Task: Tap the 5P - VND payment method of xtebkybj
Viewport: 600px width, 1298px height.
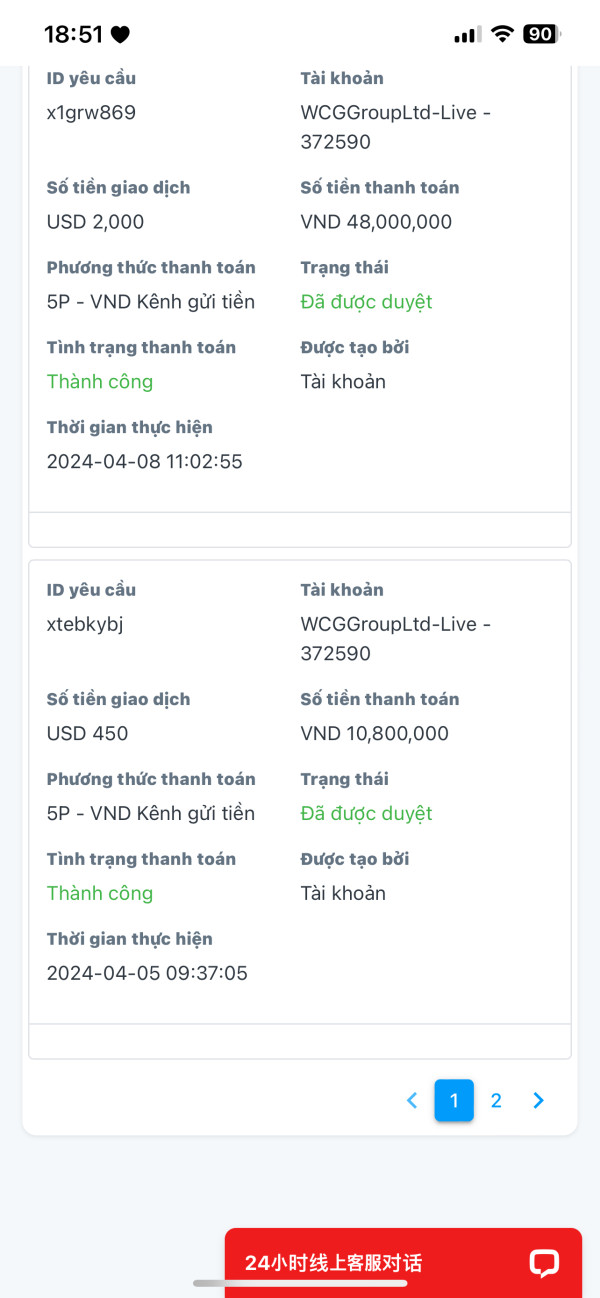Action: pyautogui.click(x=150, y=813)
